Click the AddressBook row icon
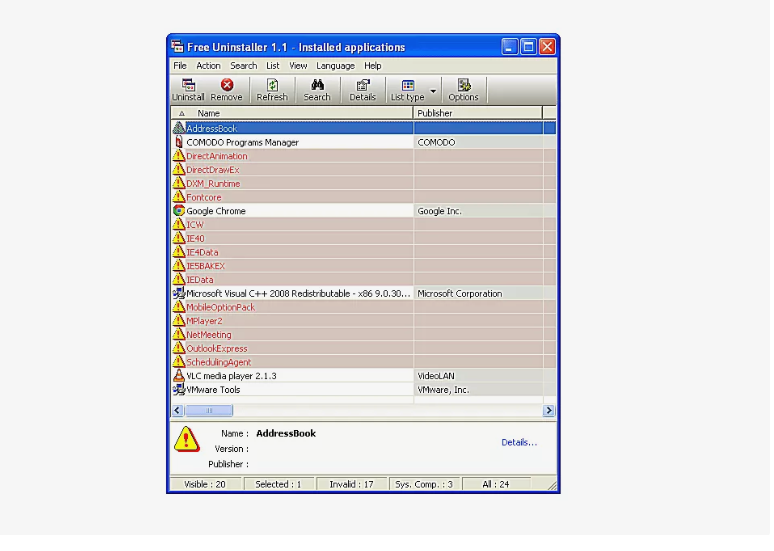Image resolution: width=774 pixels, height=551 pixels. click(x=179, y=128)
